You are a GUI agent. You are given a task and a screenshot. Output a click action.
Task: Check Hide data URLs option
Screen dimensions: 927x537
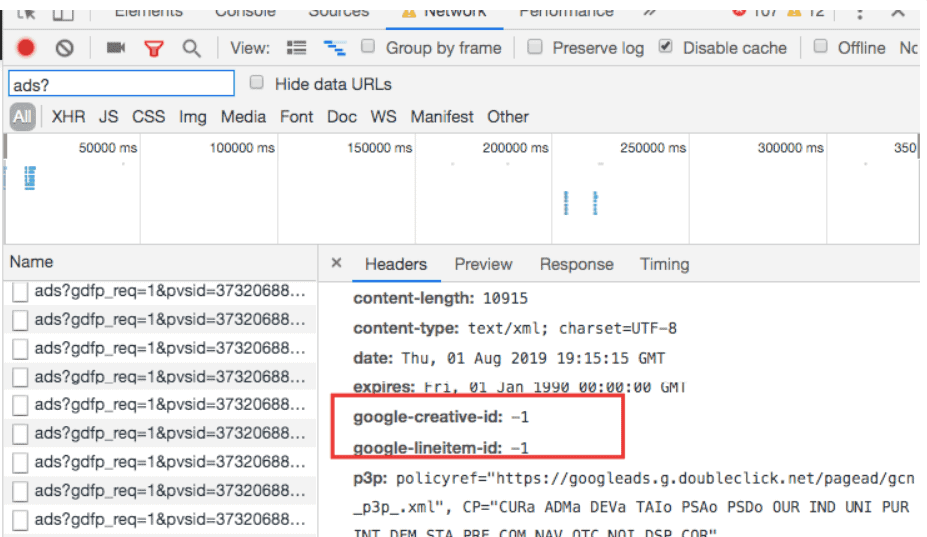pos(257,83)
